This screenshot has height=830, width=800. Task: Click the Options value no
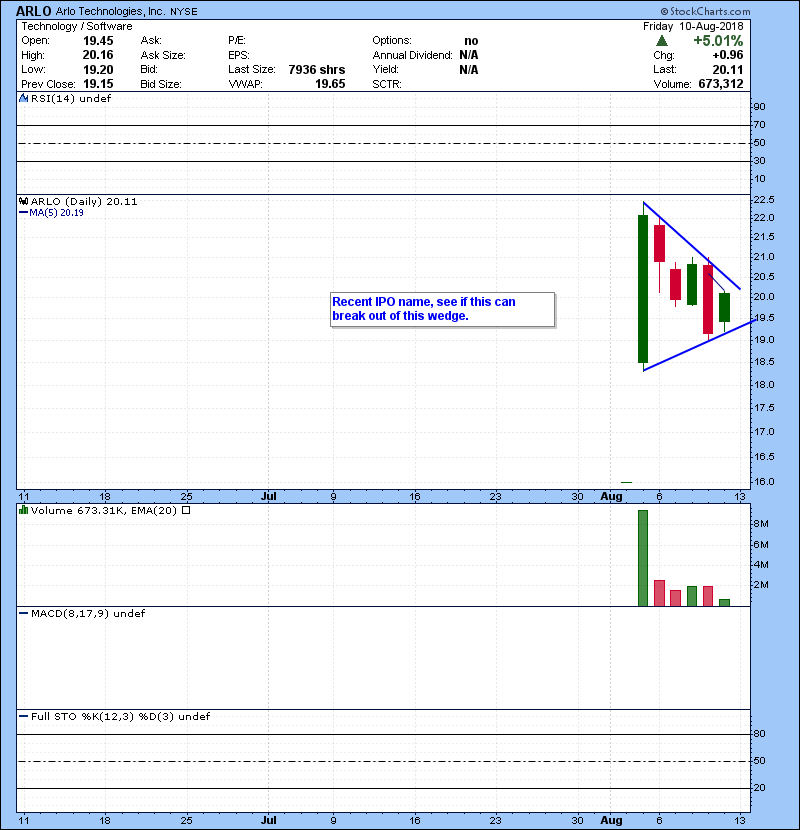coord(471,41)
